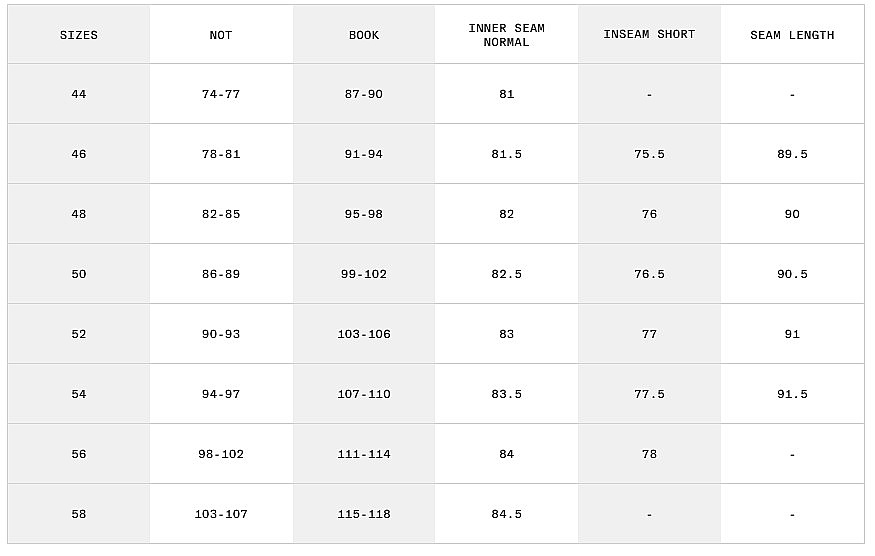Click inseam short value 75.5
Image resolution: width=875 pixels, height=556 pixels.
point(649,154)
